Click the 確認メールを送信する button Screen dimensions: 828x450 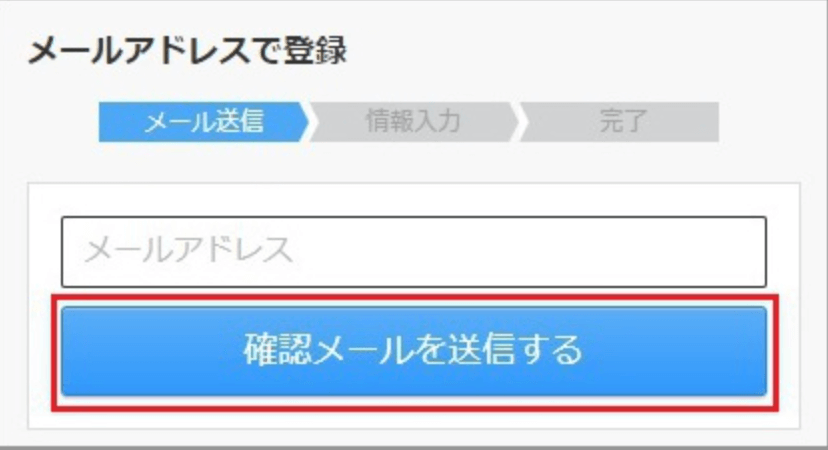point(413,351)
